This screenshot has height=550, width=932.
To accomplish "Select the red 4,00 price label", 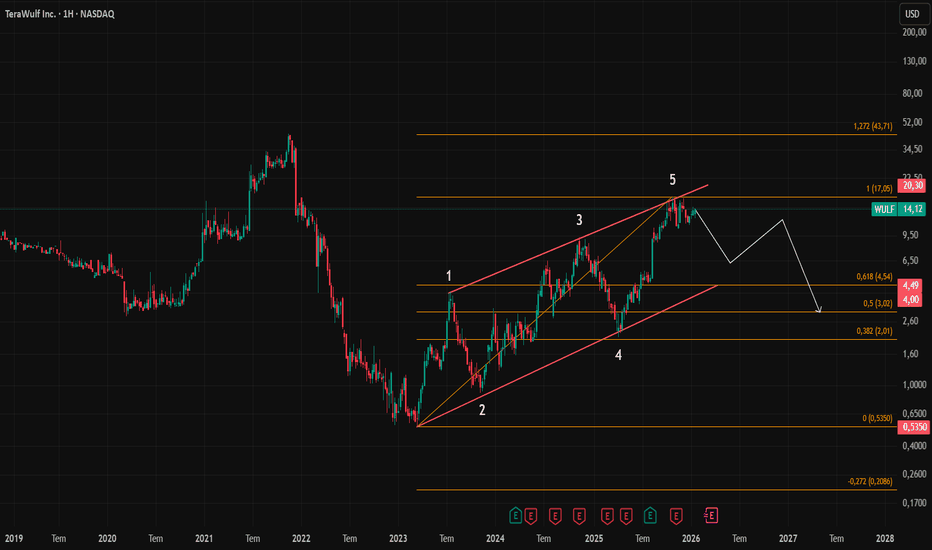I will point(911,300).
